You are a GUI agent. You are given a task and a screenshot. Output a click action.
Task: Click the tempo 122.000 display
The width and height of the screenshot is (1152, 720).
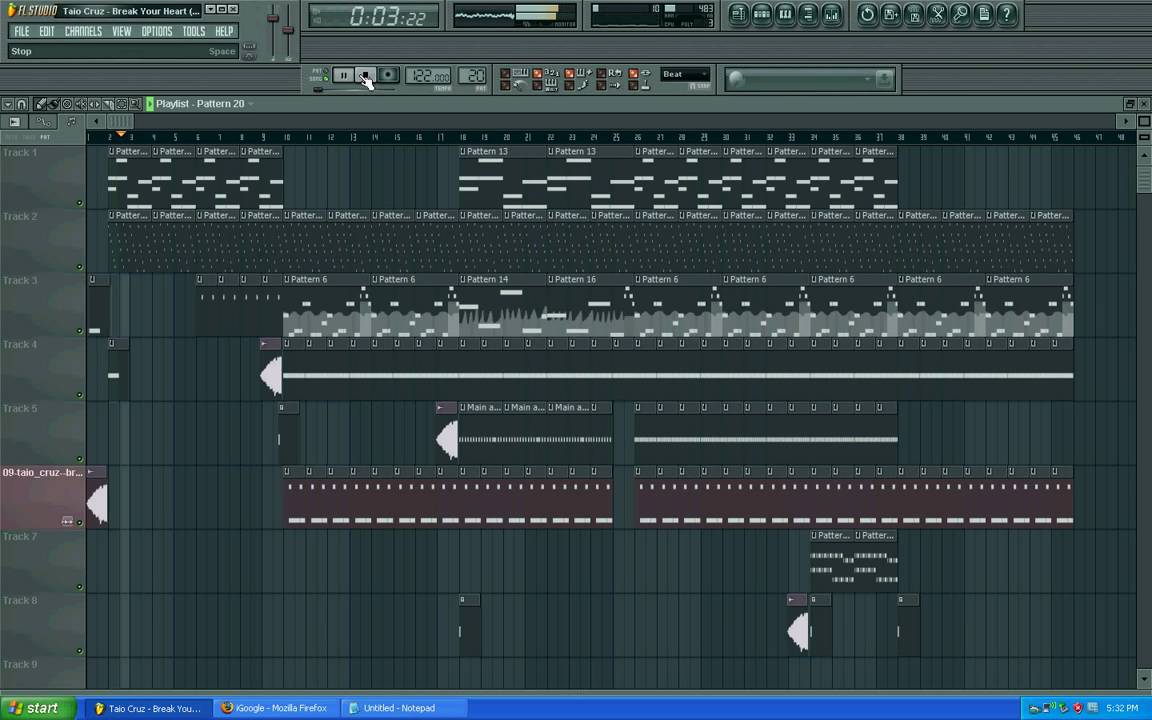(x=428, y=76)
